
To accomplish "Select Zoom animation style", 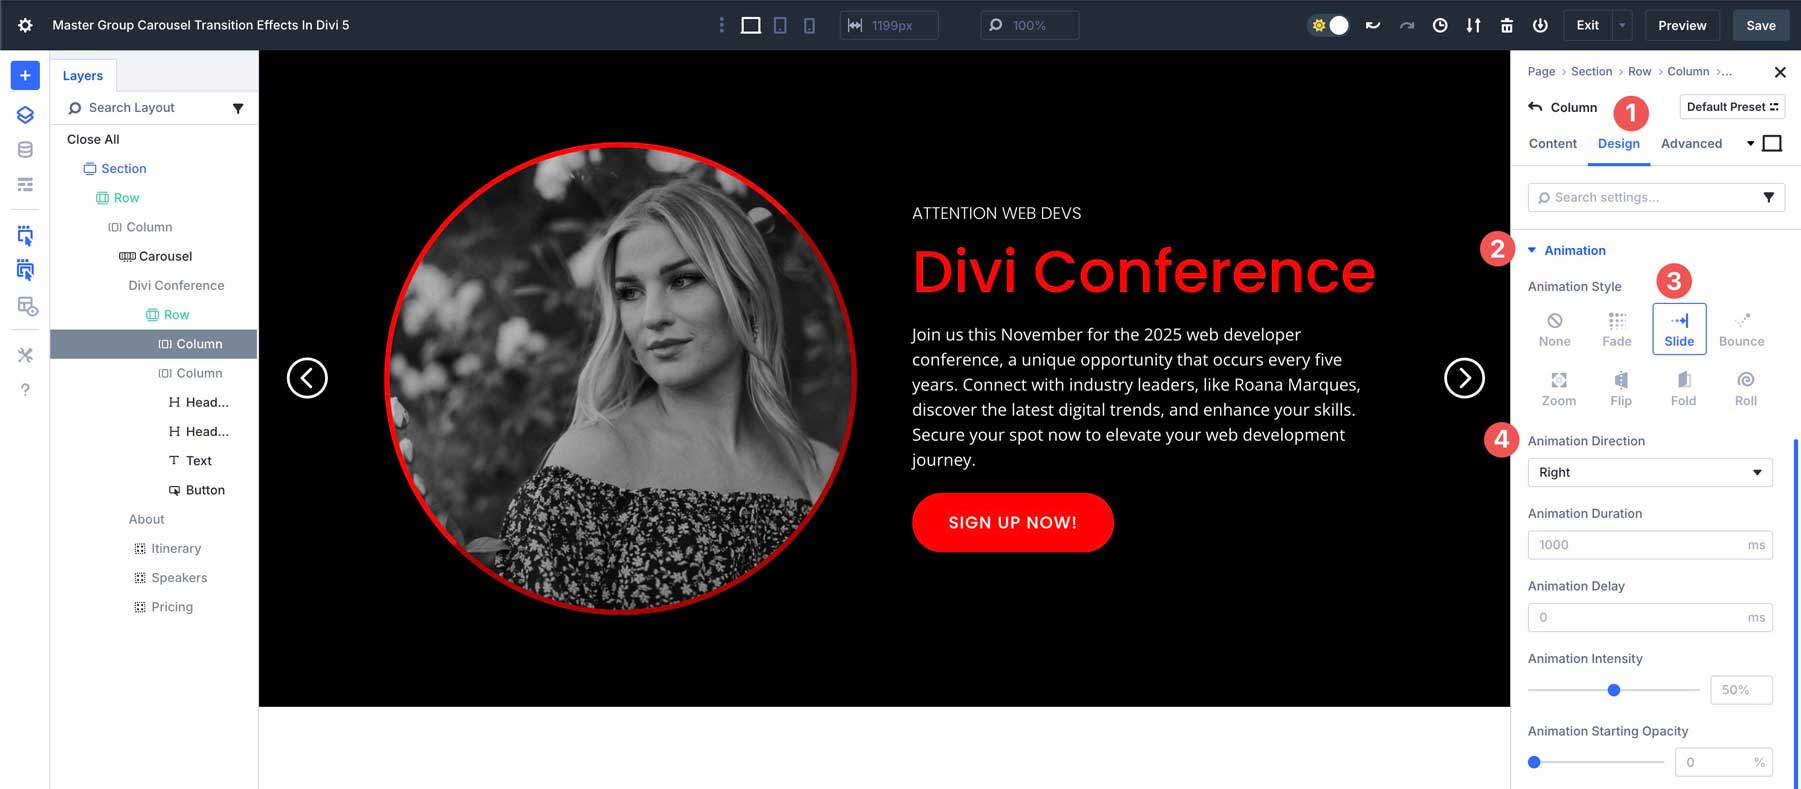I will pyautogui.click(x=1558, y=389).
